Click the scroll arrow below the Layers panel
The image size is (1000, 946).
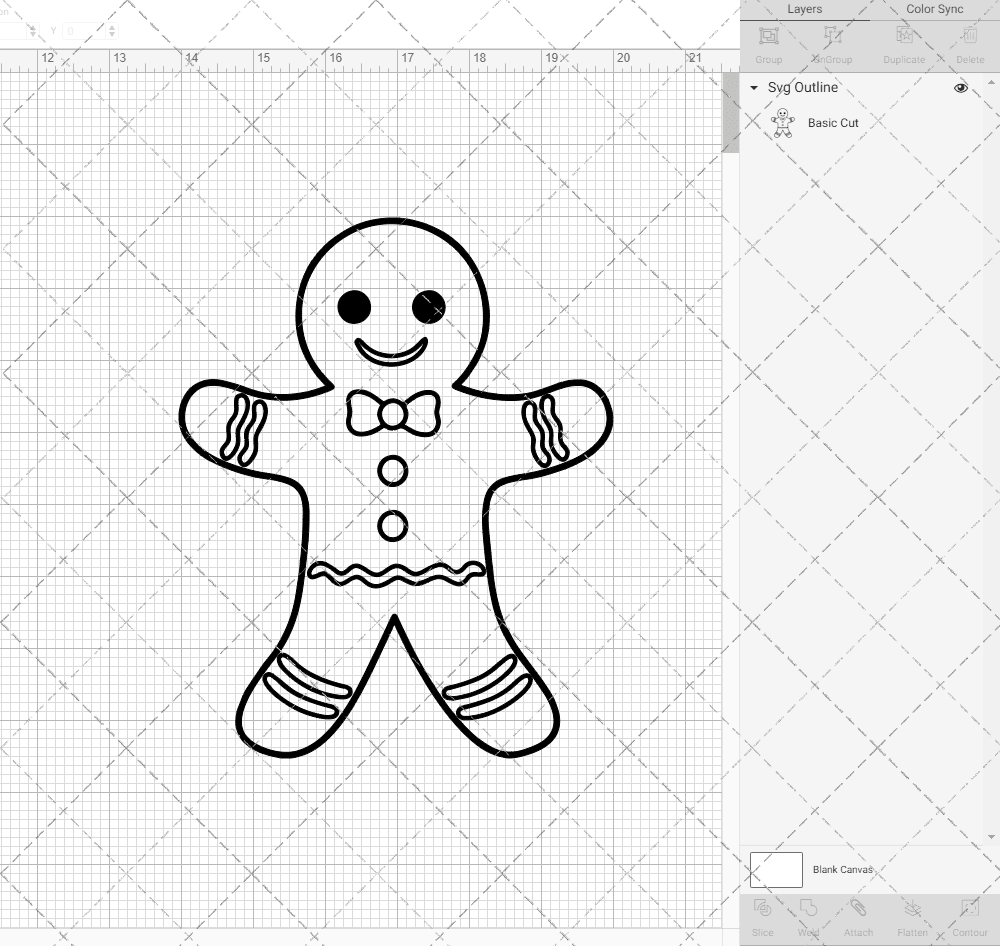click(x=993, y=836)
